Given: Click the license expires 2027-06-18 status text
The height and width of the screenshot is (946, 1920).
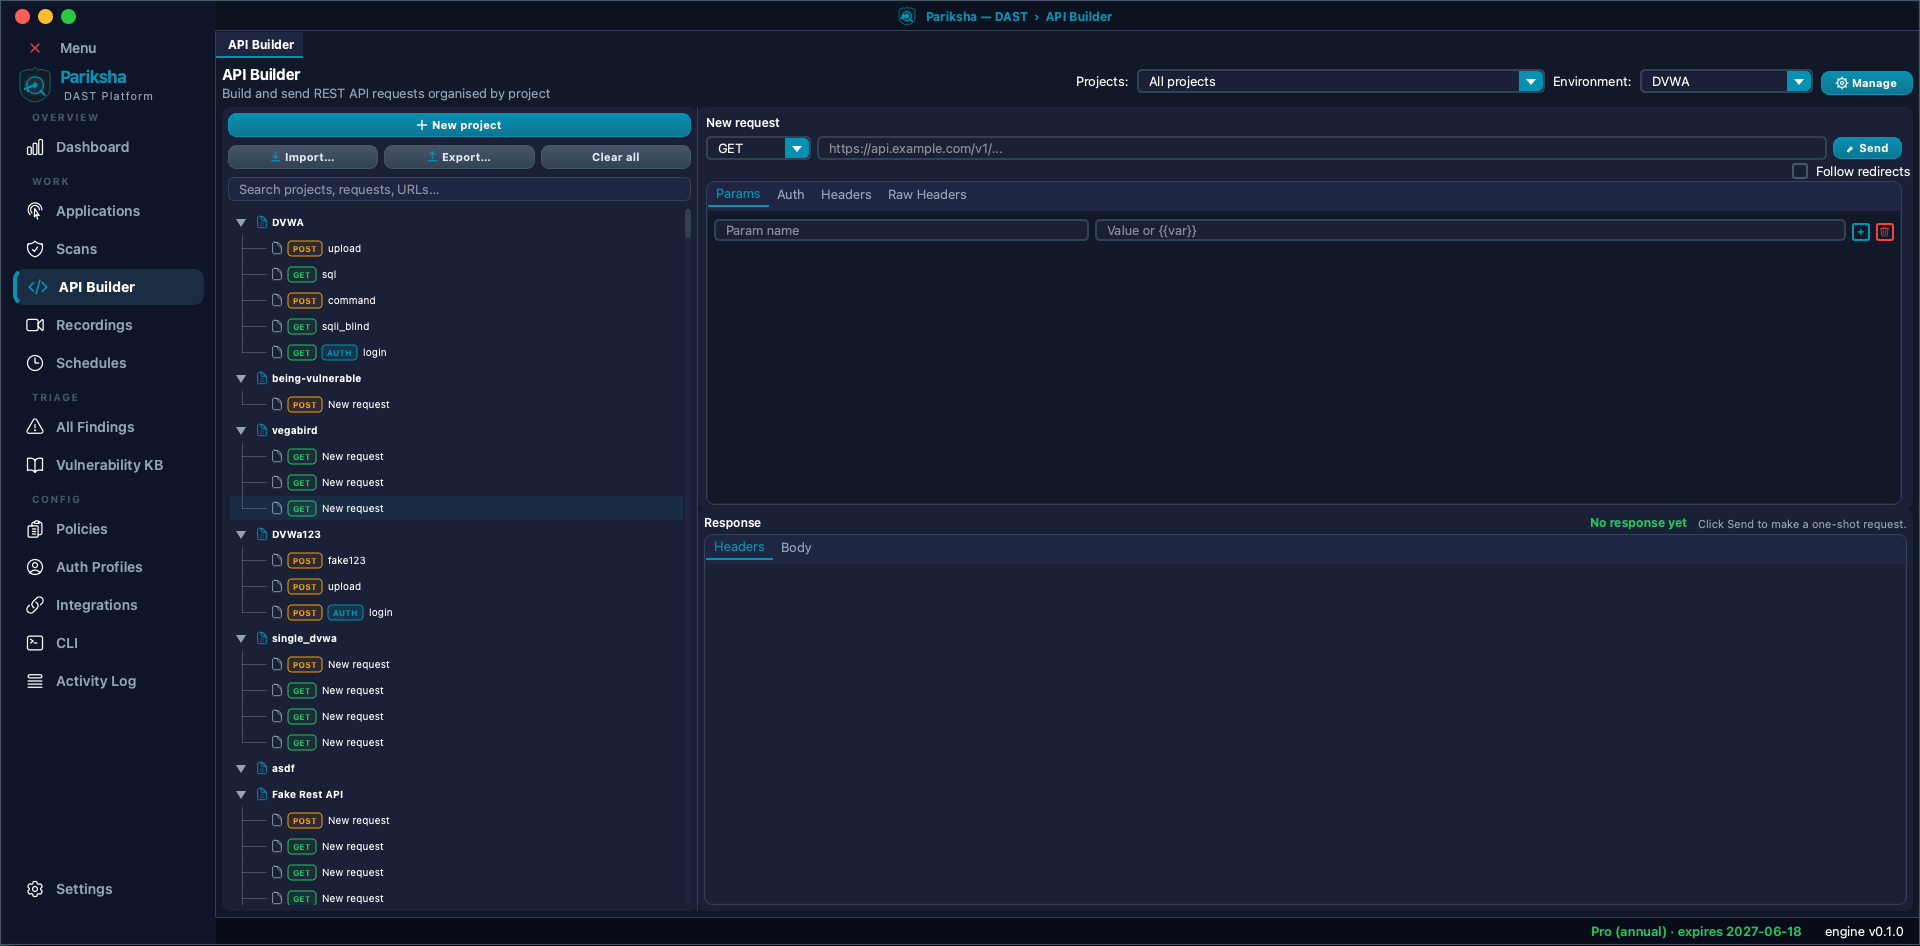Looking at the screenshot, I should pos(1696,931).
